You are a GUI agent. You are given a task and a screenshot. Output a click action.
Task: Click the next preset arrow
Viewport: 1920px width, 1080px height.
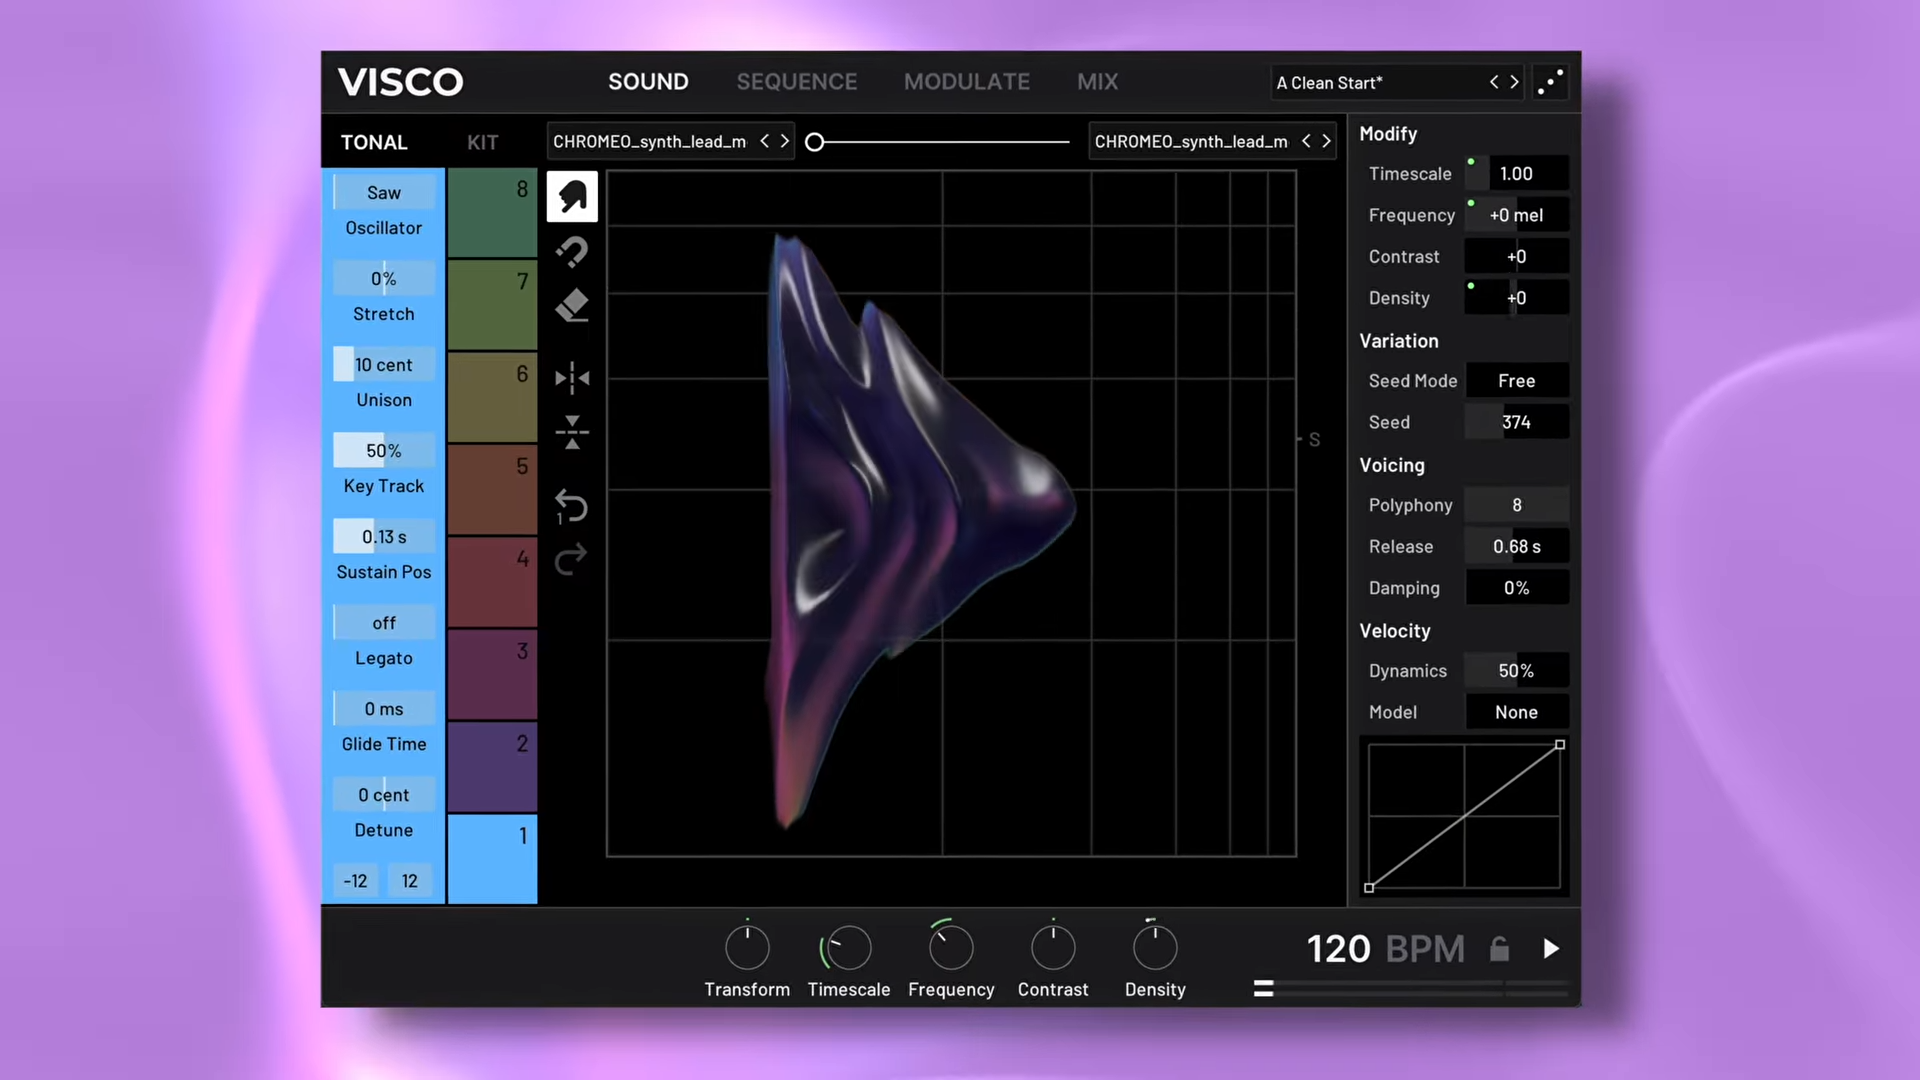[x=1513, y=82]
